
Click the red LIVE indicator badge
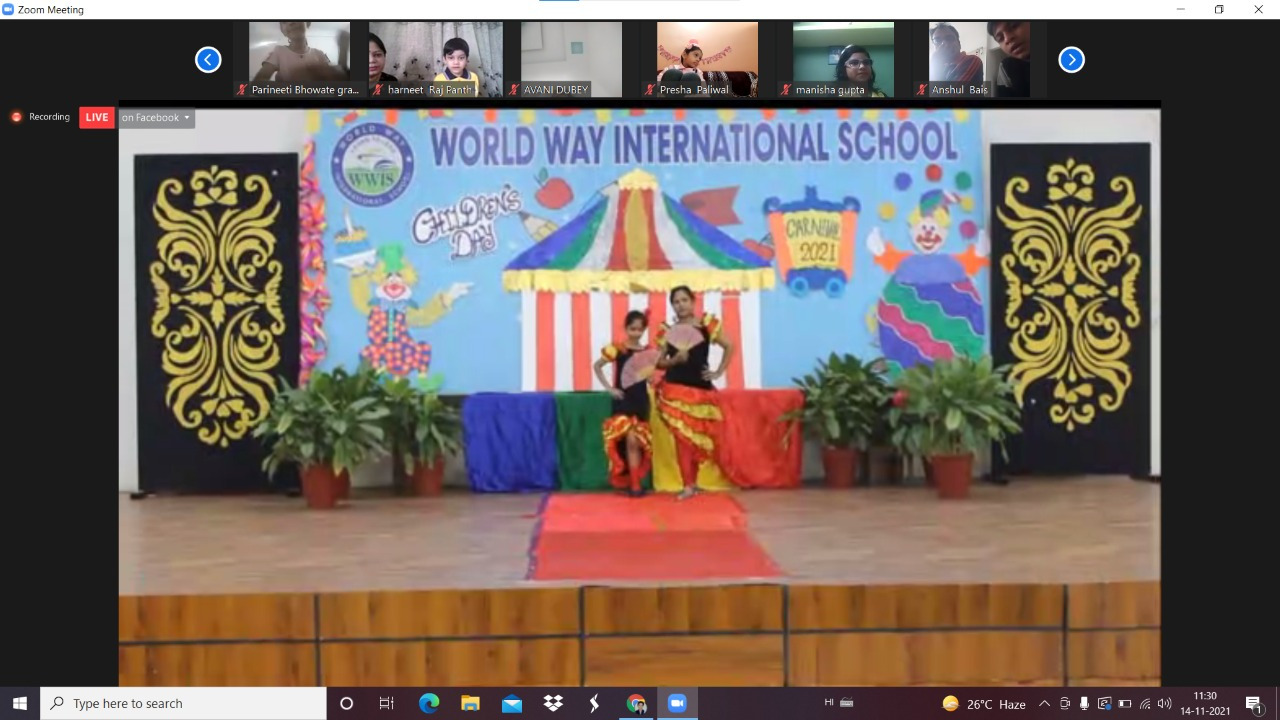(97, 118)
